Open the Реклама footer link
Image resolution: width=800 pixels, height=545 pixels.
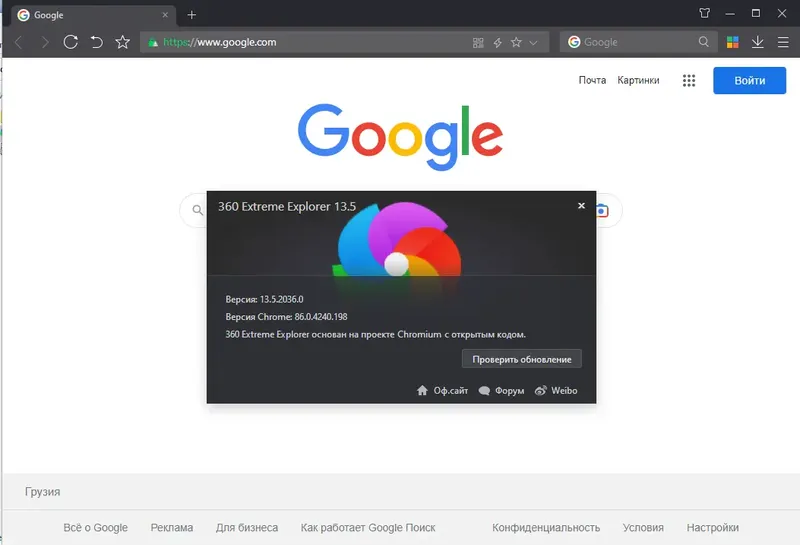171,528
